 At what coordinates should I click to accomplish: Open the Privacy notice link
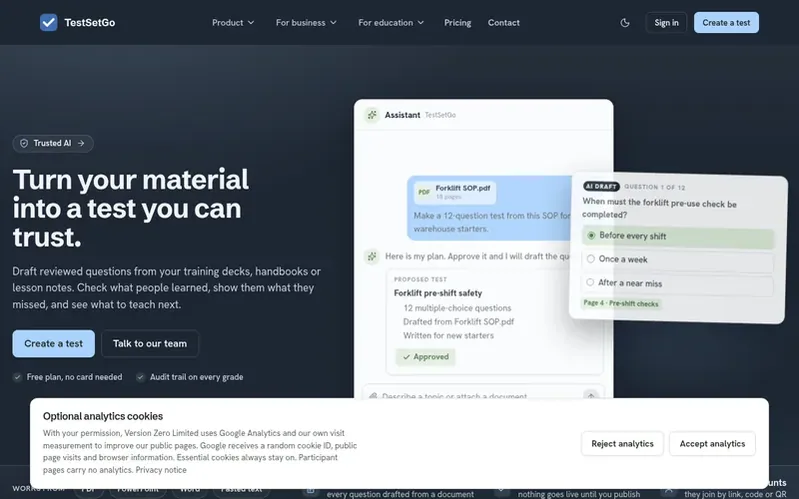pyautogui.click(x=161, y=470)
